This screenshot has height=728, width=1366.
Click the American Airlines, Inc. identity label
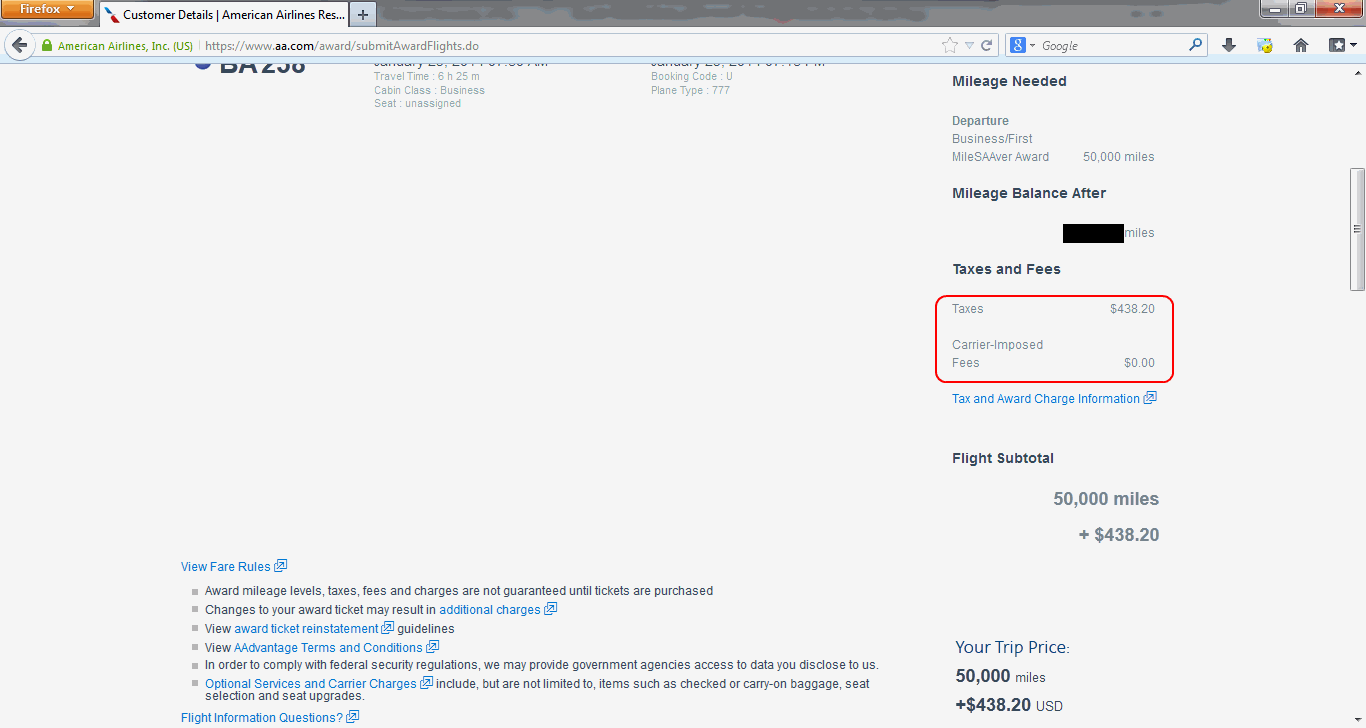125,46
